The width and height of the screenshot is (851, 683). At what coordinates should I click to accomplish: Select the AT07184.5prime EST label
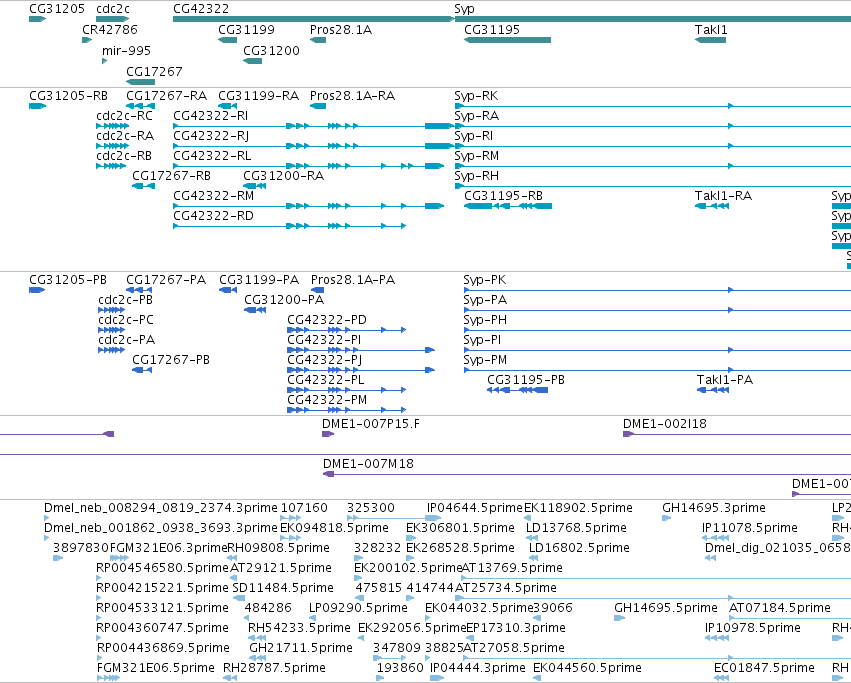(780, 609)
